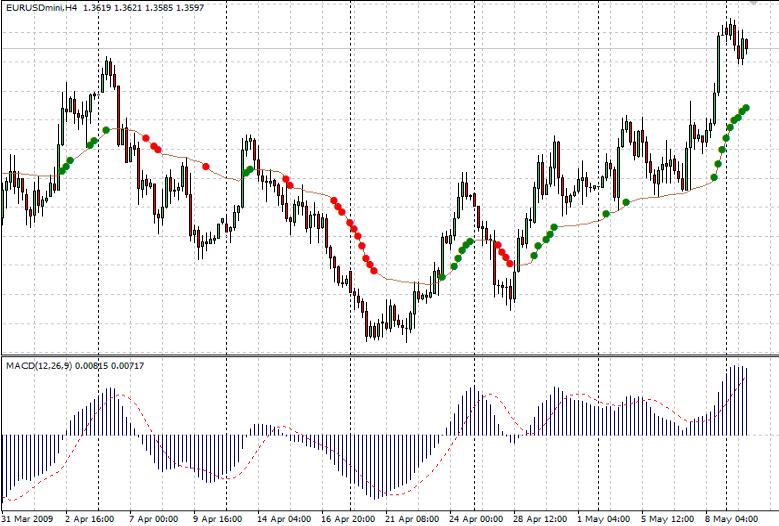Image resolution: width=779 pixels, height=526 pixels.
Task: Click the 24 Apr 00:00 time label
Action: click(476, 519)
